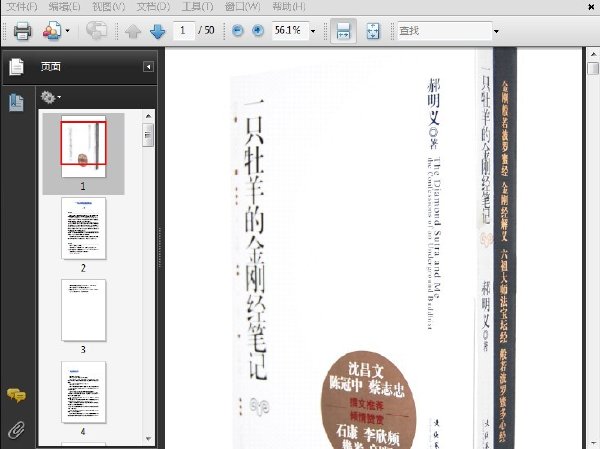
Task: Open the search options dropdown arrow
Action: (x=496, y=31)
